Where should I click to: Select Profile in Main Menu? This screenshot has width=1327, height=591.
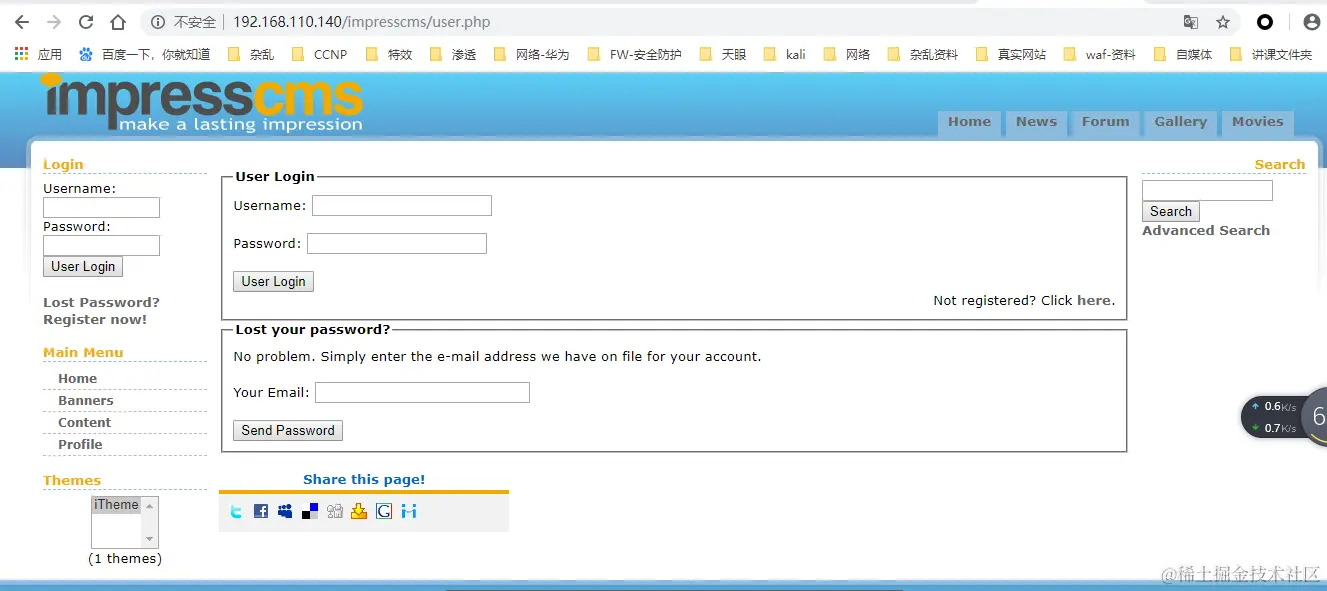tap(80, 445)
